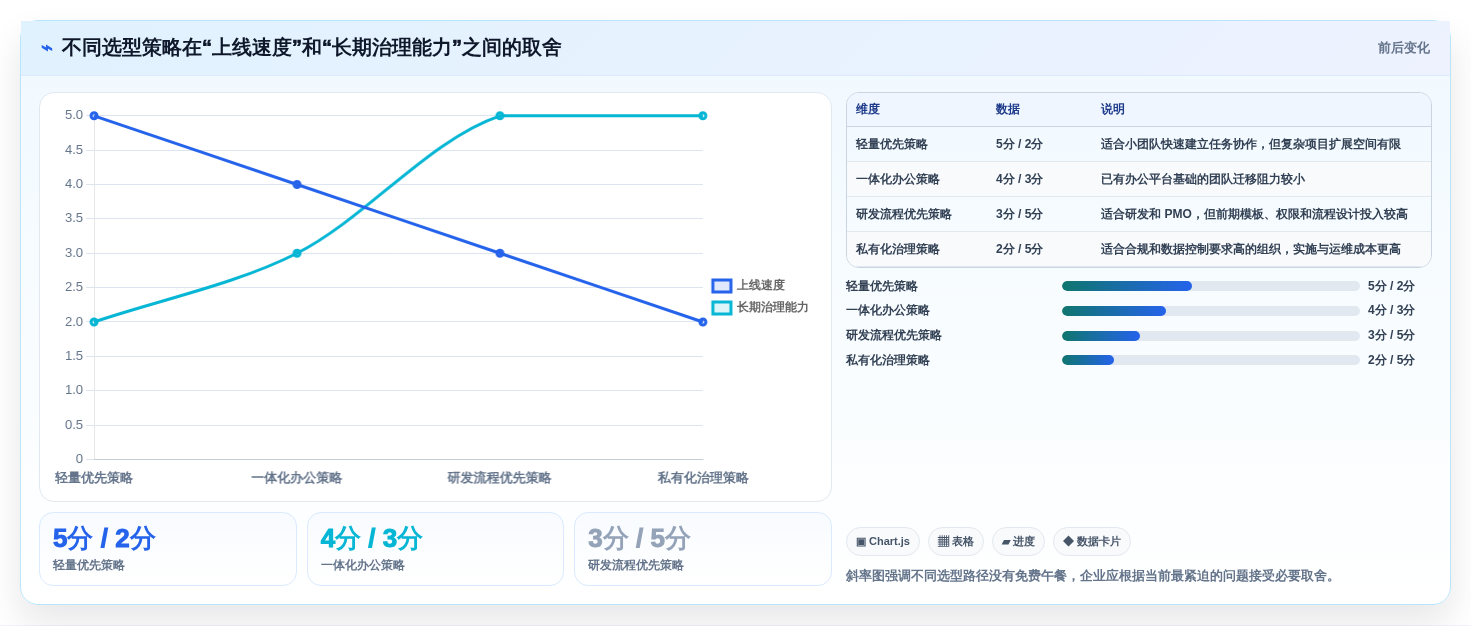This screenshot has height=626, width=1471.
Task: Click the 进度 tag chip
Action: click(1018, 542)
